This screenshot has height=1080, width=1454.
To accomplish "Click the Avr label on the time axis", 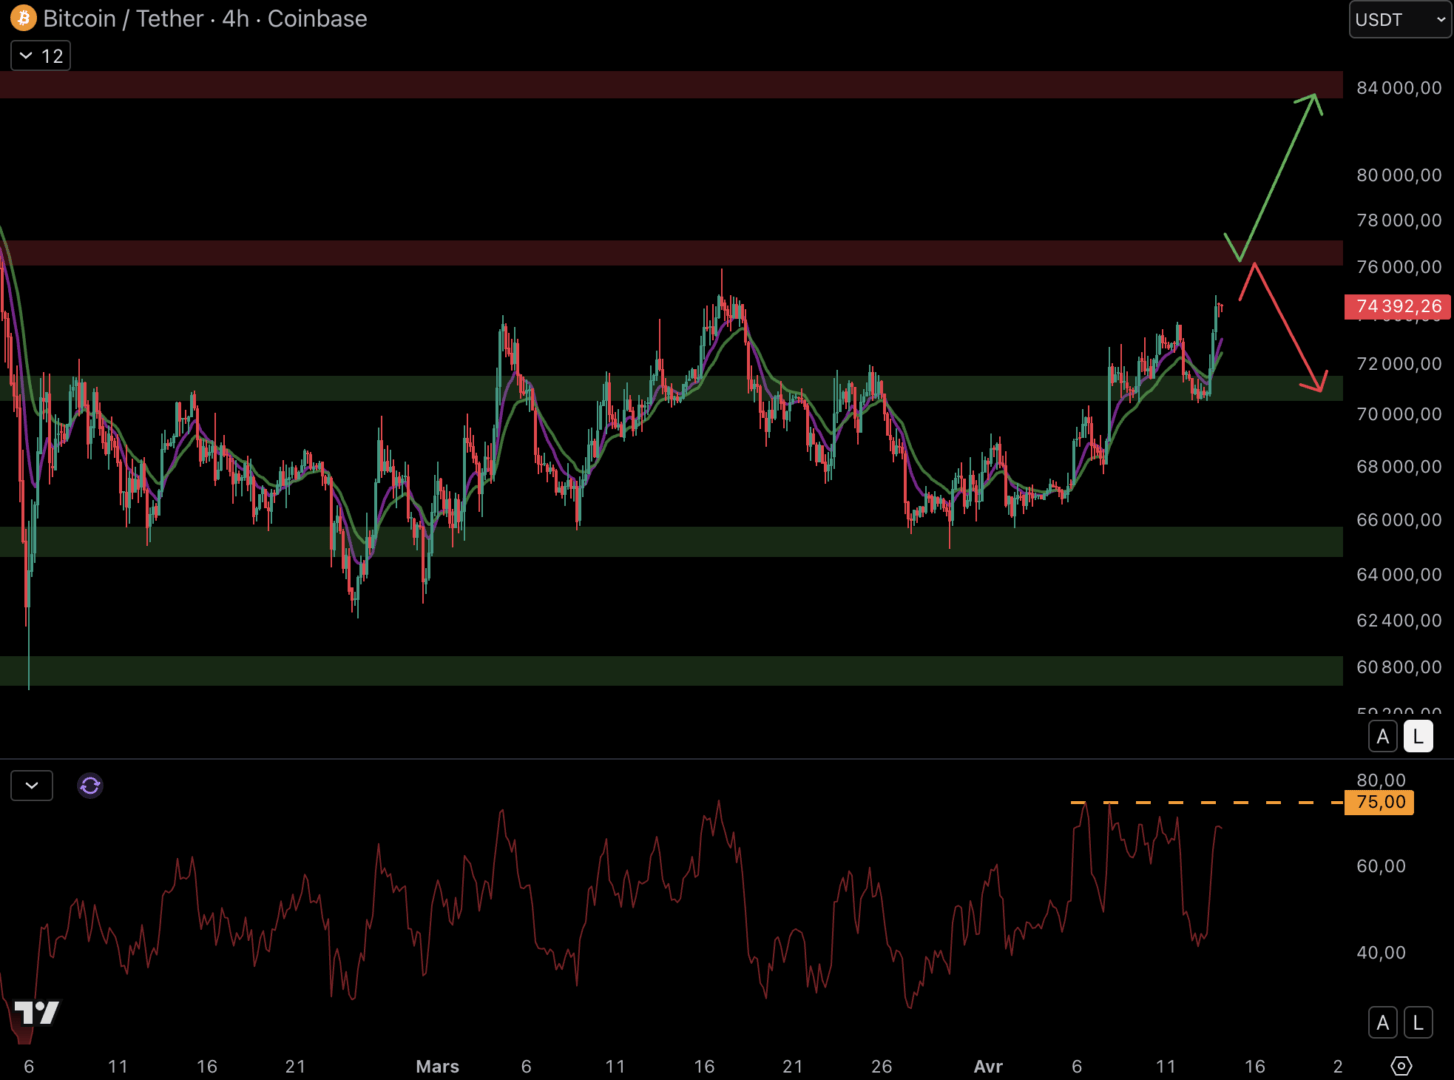I will point(988,1066).
